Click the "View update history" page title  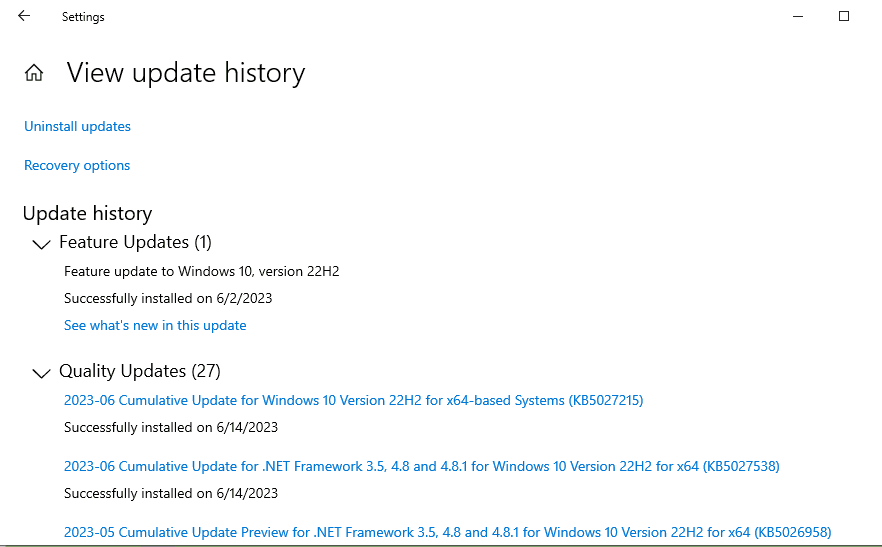(186, 73)
